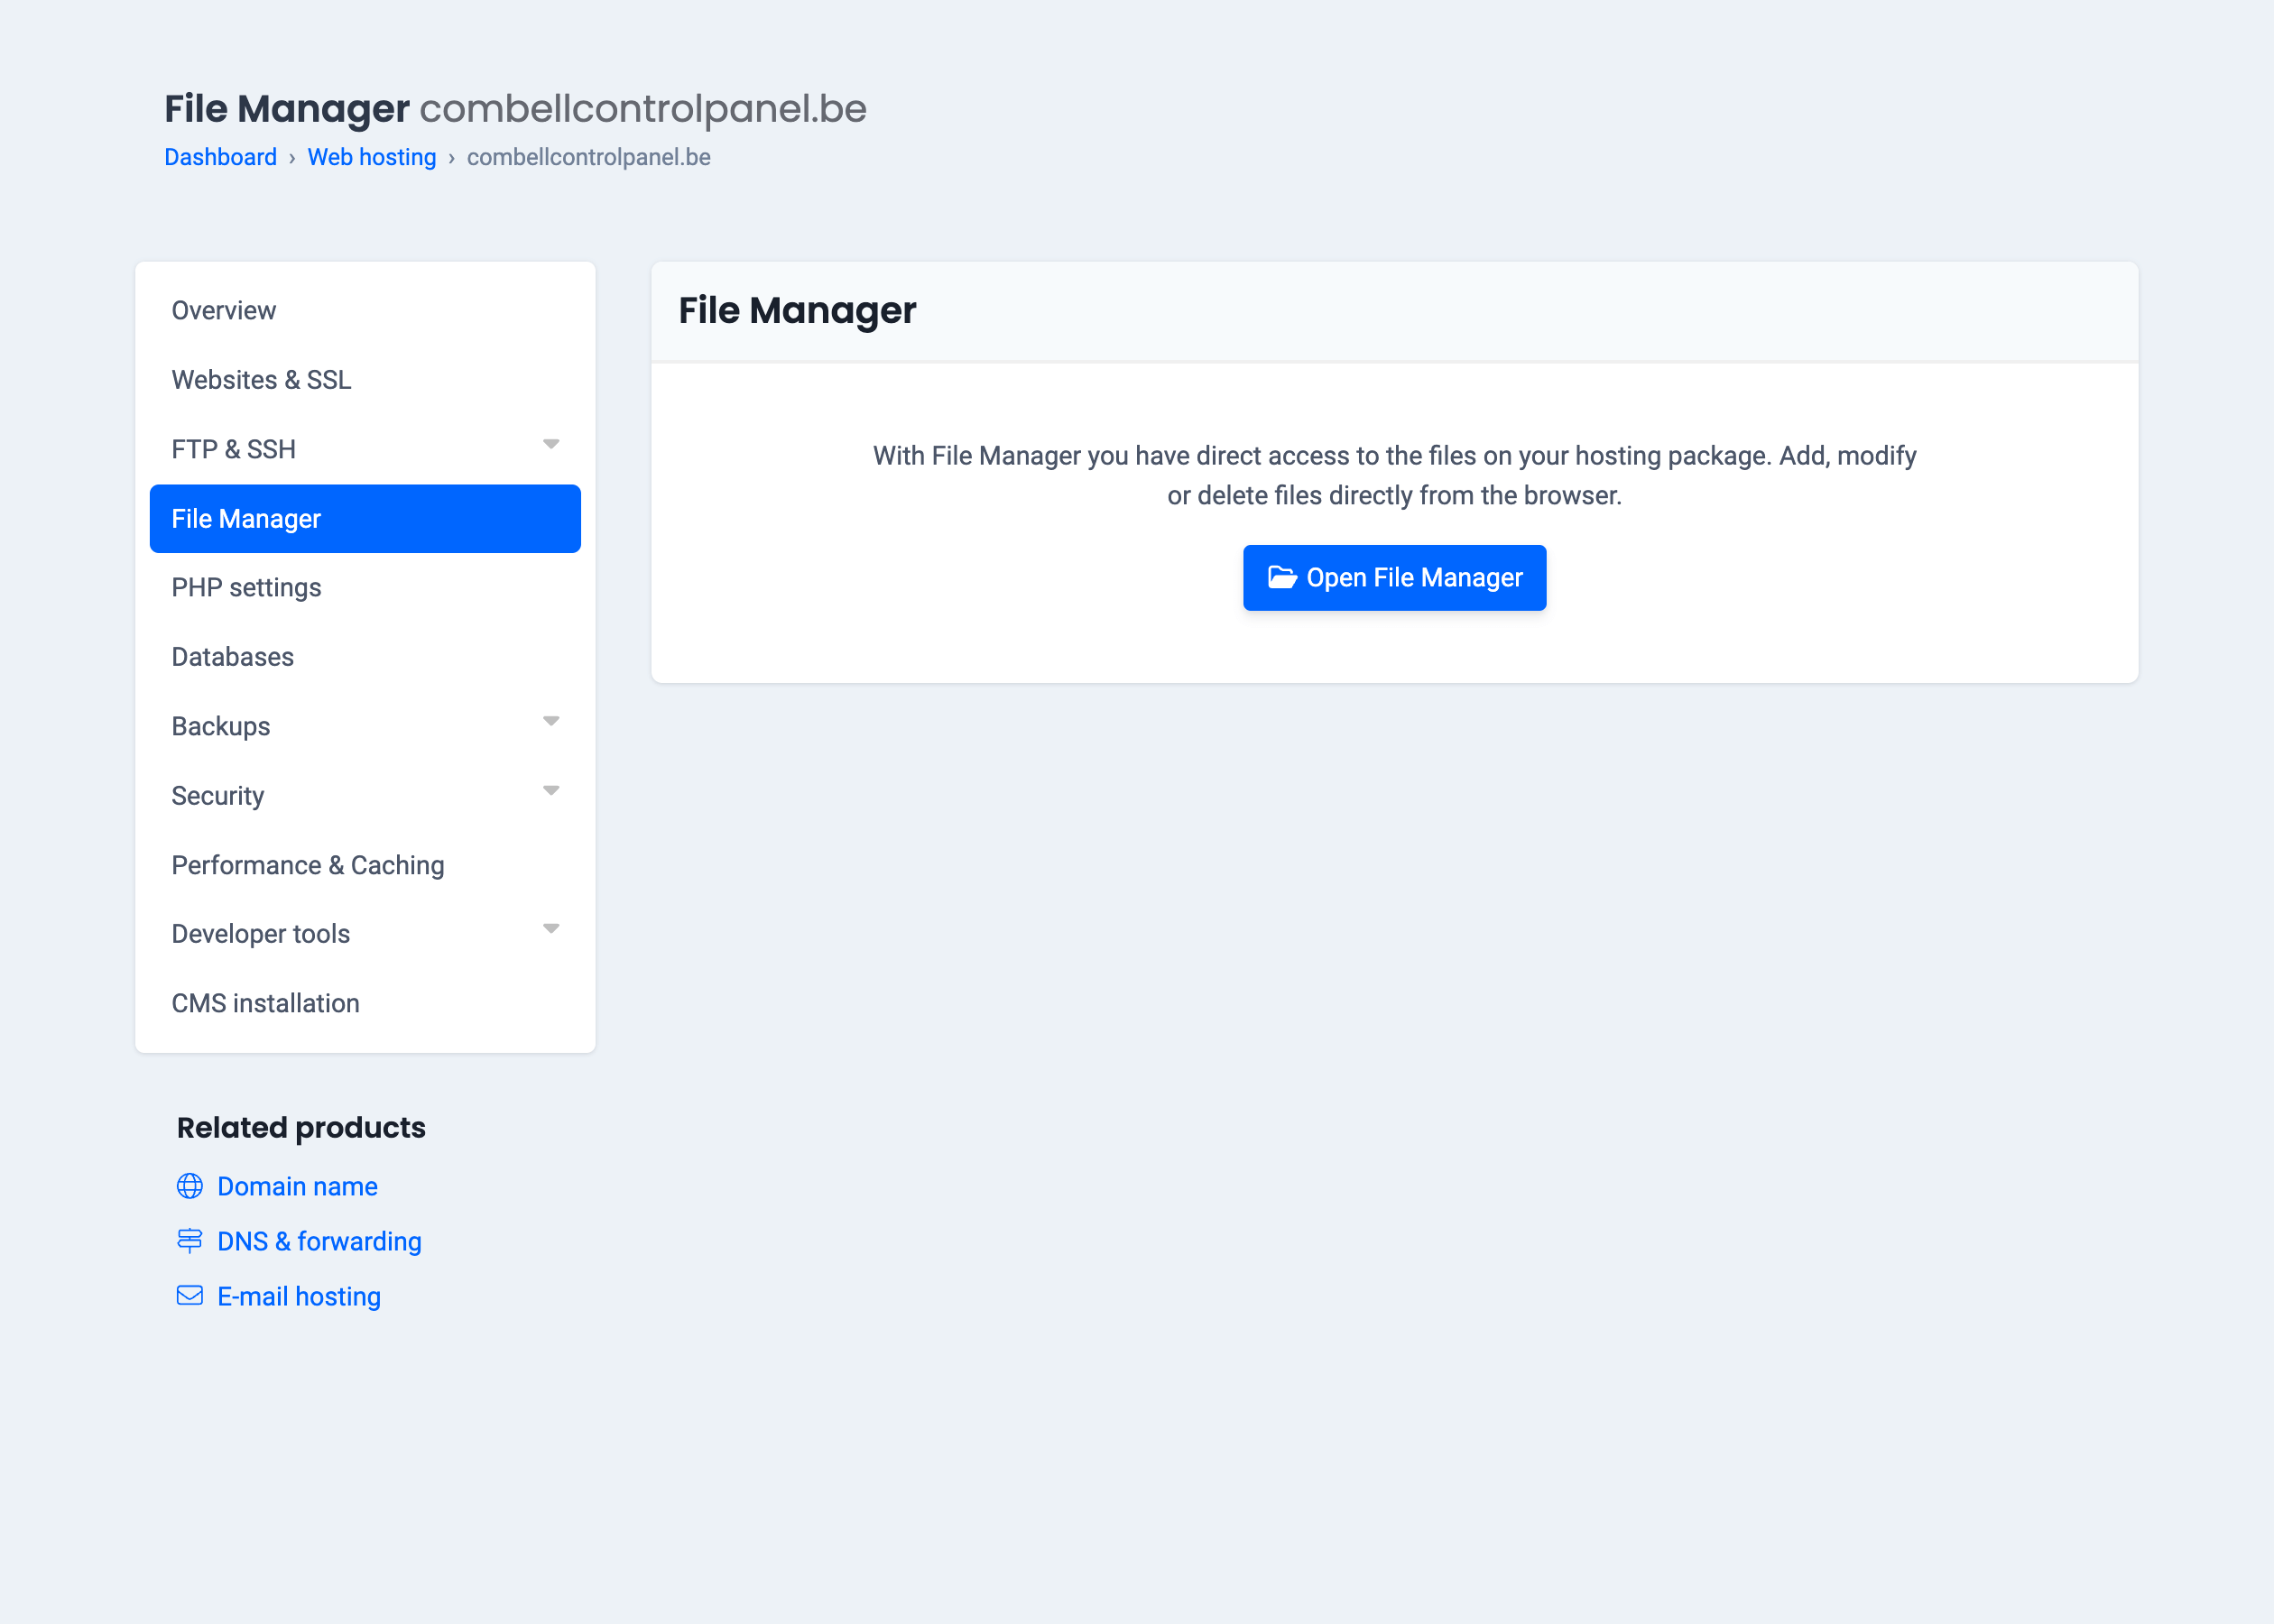
Task: Open the PHP settings page
Action: (246, 588)
